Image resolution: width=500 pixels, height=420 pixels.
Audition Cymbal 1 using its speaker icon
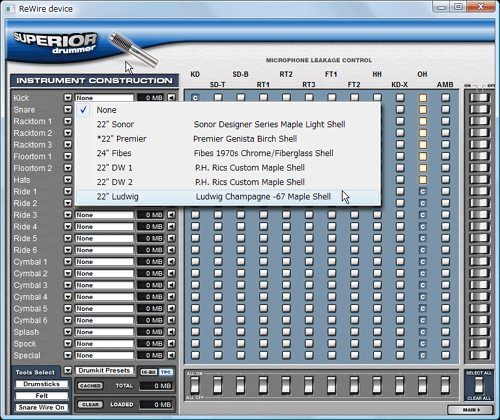click(x=171, y=262)
